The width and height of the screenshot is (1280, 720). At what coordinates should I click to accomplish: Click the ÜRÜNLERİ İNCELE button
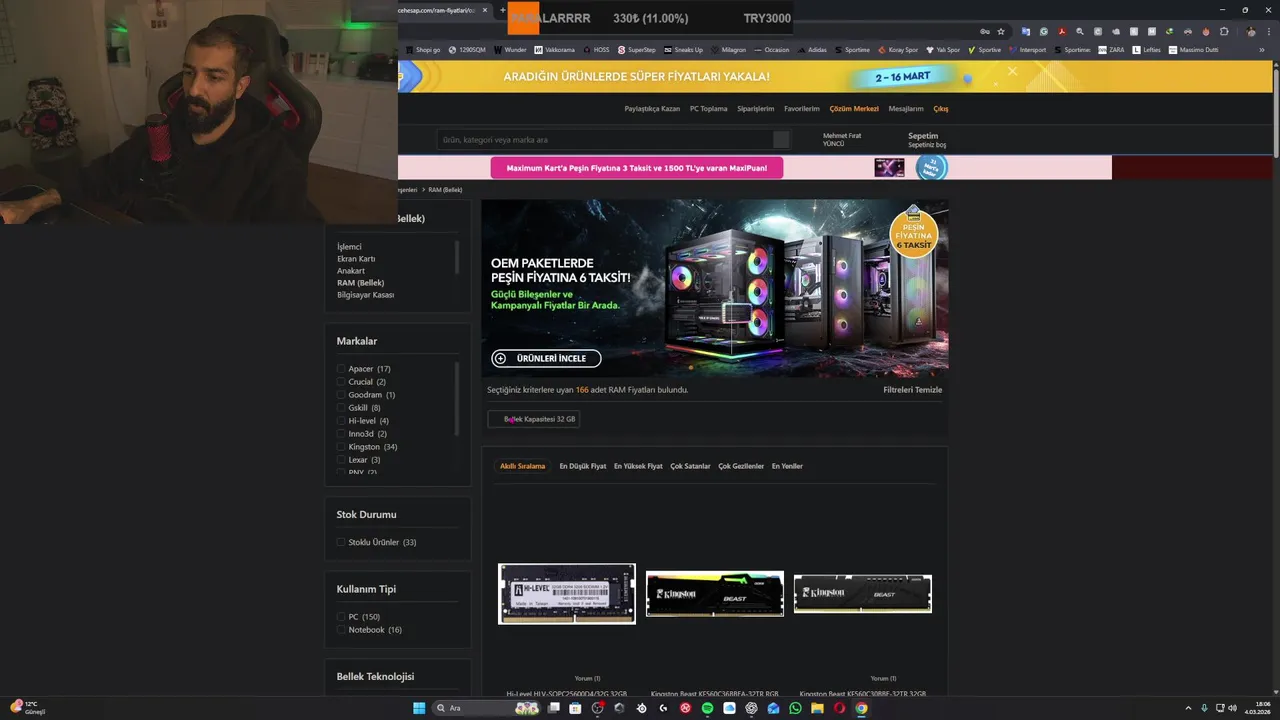pos(546,358)
